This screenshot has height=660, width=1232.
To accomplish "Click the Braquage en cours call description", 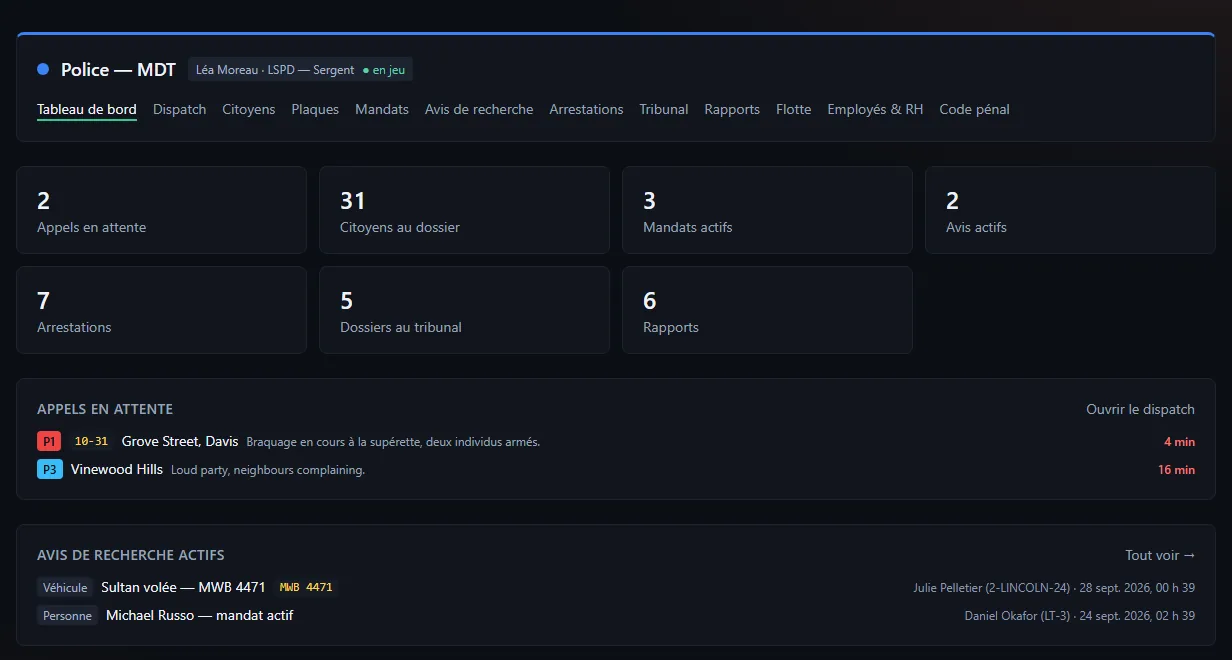I will (x=393, y=442).
